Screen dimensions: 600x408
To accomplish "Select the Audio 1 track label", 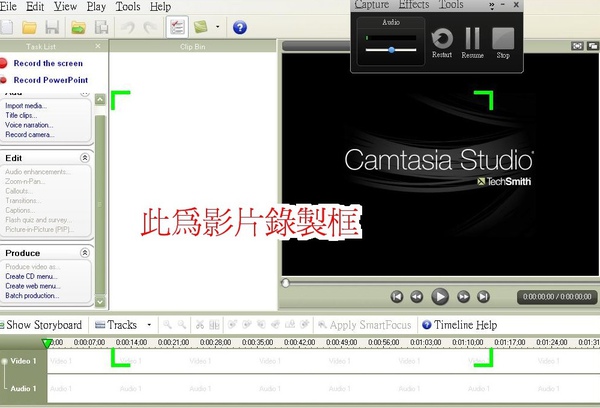I will coord(23,388).
